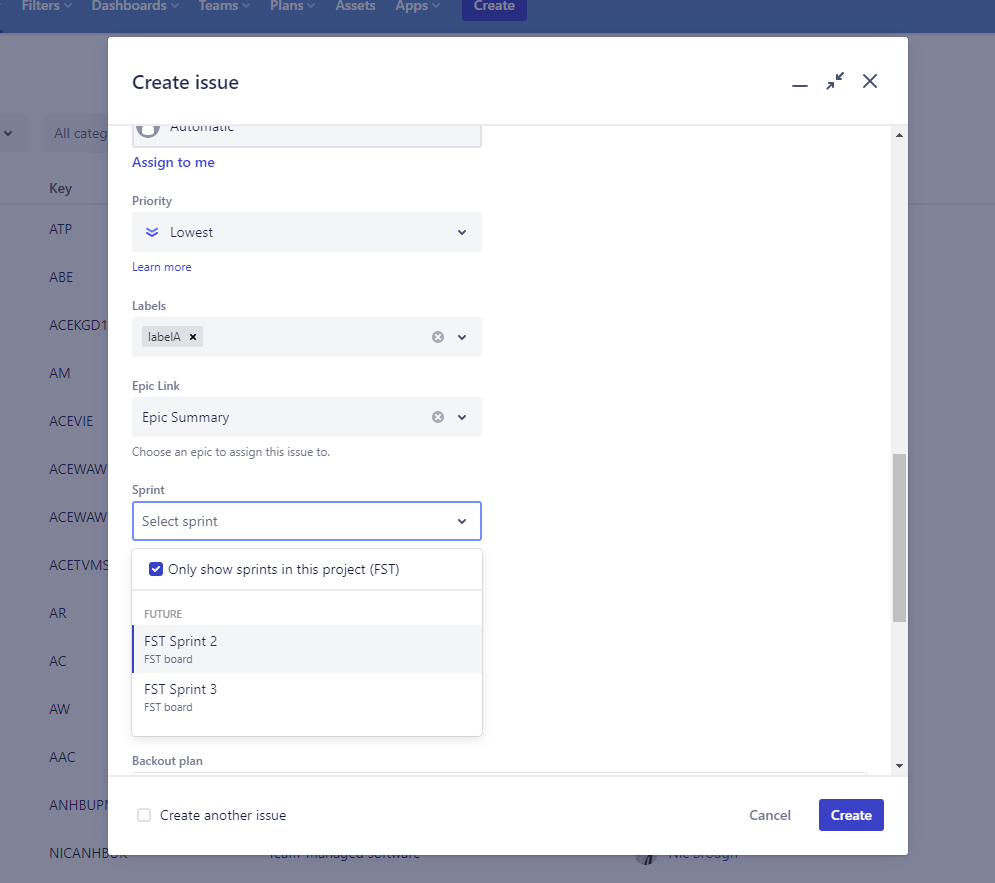Open the Plans menu
Screen dimensions: 995x883
click(x=293, y=6)
